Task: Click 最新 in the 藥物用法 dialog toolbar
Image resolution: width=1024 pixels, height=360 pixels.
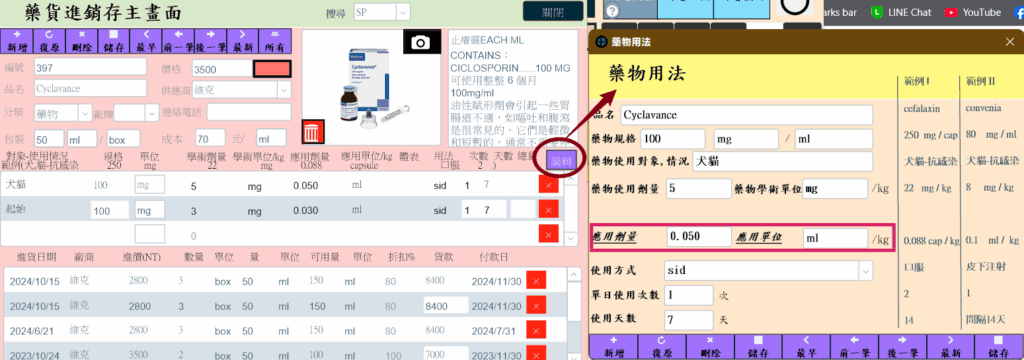Action: 950,346
